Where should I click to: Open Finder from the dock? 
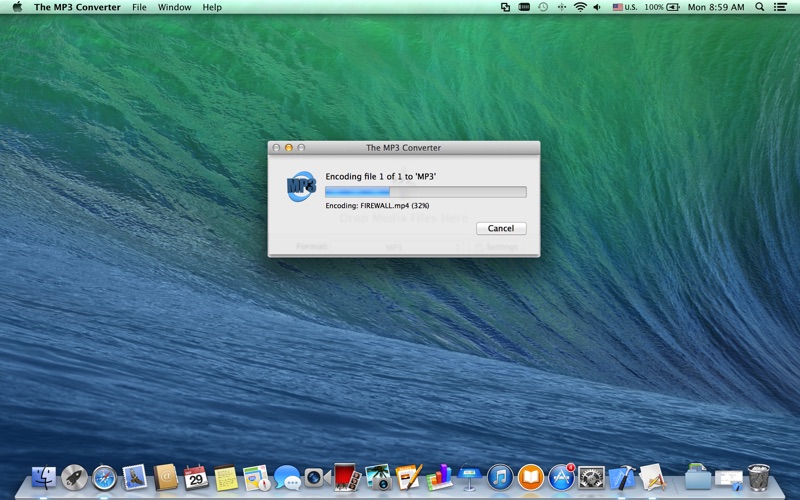(x=44, y=478)
